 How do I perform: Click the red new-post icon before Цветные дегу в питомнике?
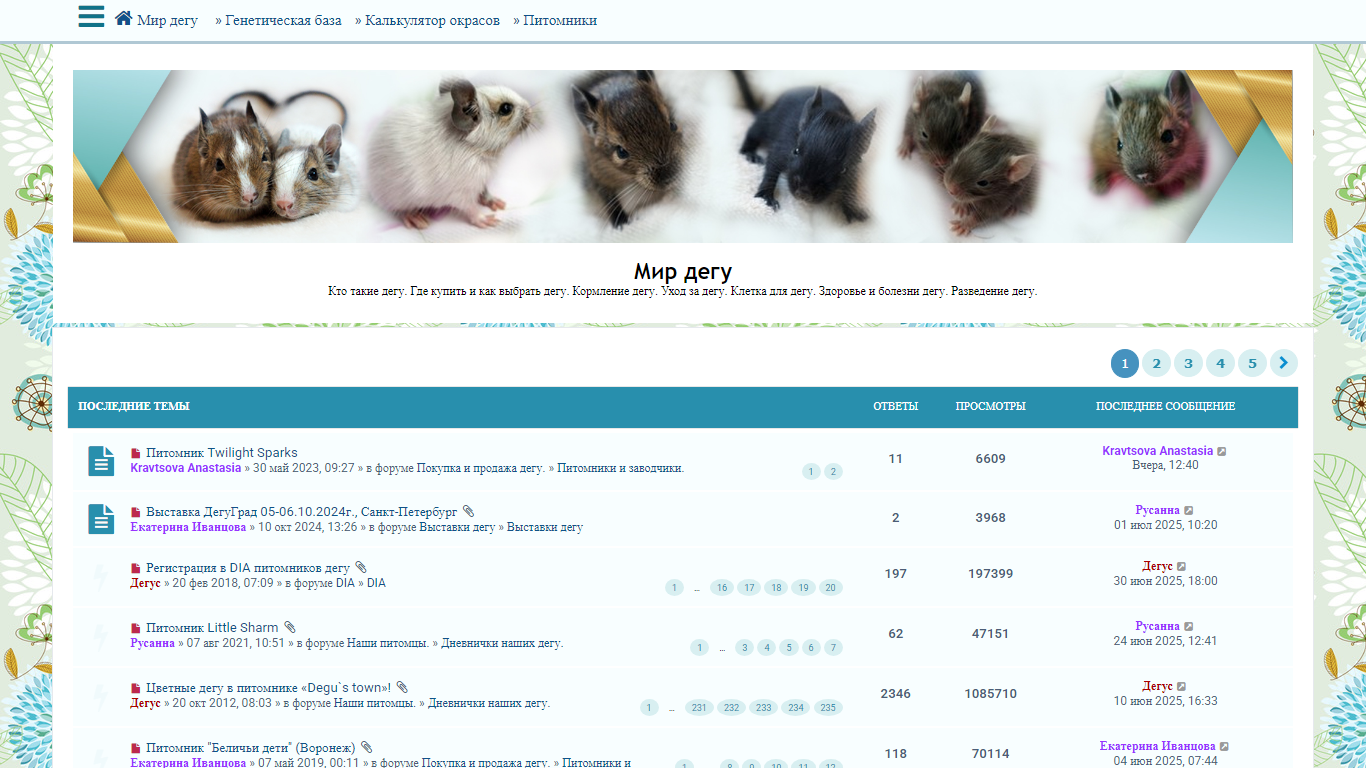[136, 688]
